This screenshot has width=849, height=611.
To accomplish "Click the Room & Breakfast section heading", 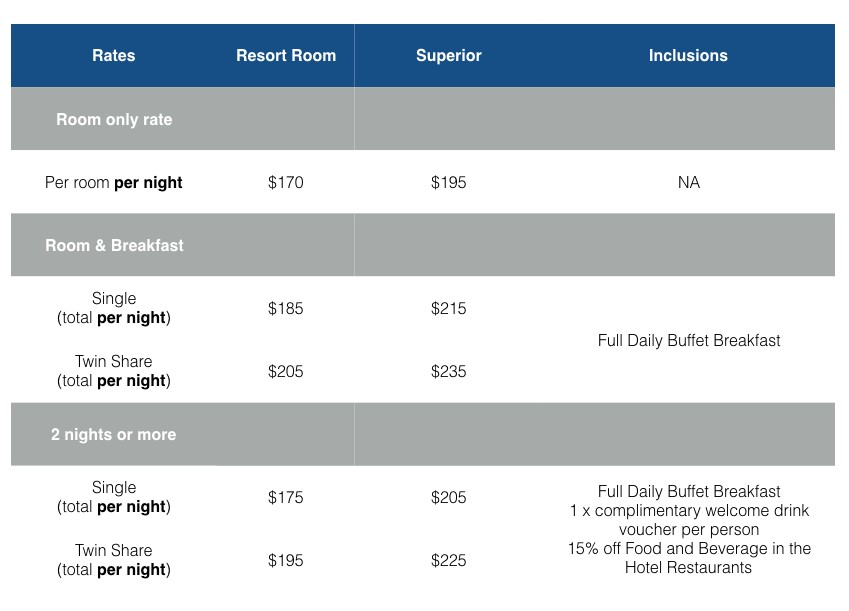I will (x=114, y=245).
